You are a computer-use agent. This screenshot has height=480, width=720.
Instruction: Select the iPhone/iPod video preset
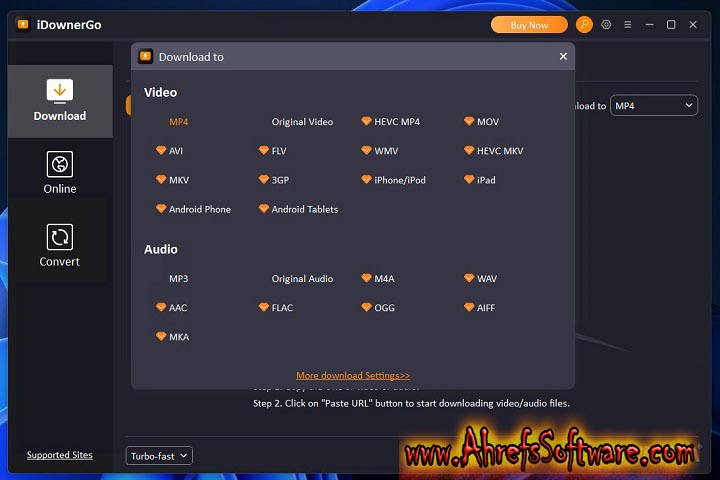399,180
